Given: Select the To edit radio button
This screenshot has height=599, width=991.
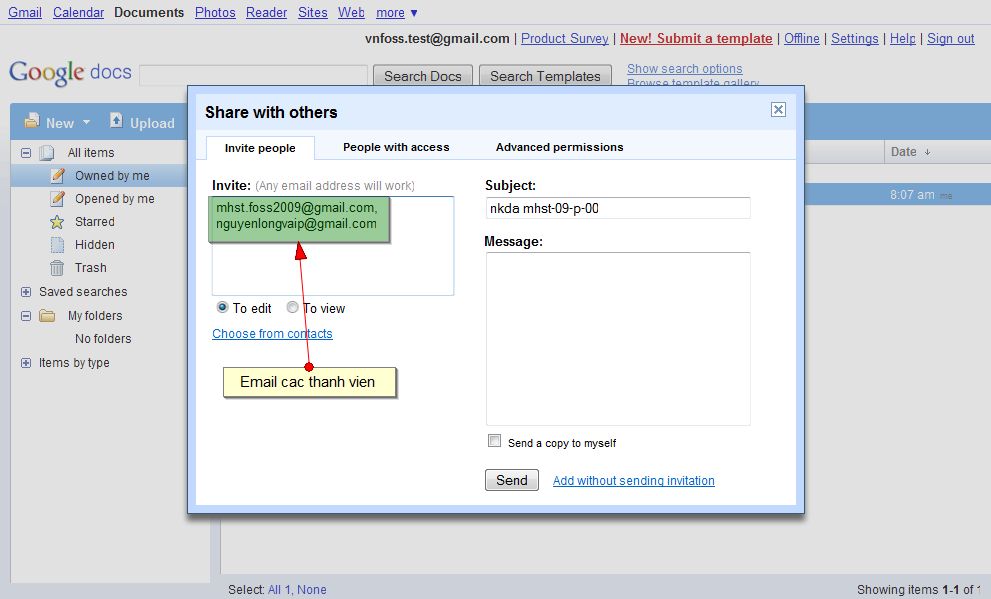Looking at the screenshot, I should 222,307.
